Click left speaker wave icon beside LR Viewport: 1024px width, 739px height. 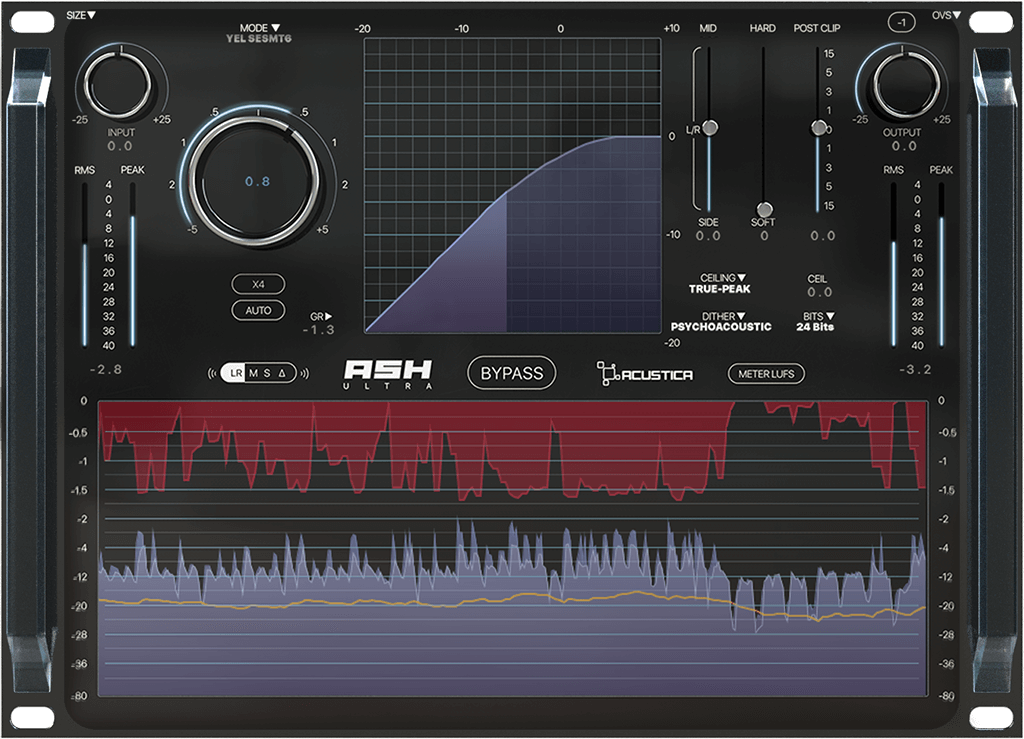tap(212, 373)
